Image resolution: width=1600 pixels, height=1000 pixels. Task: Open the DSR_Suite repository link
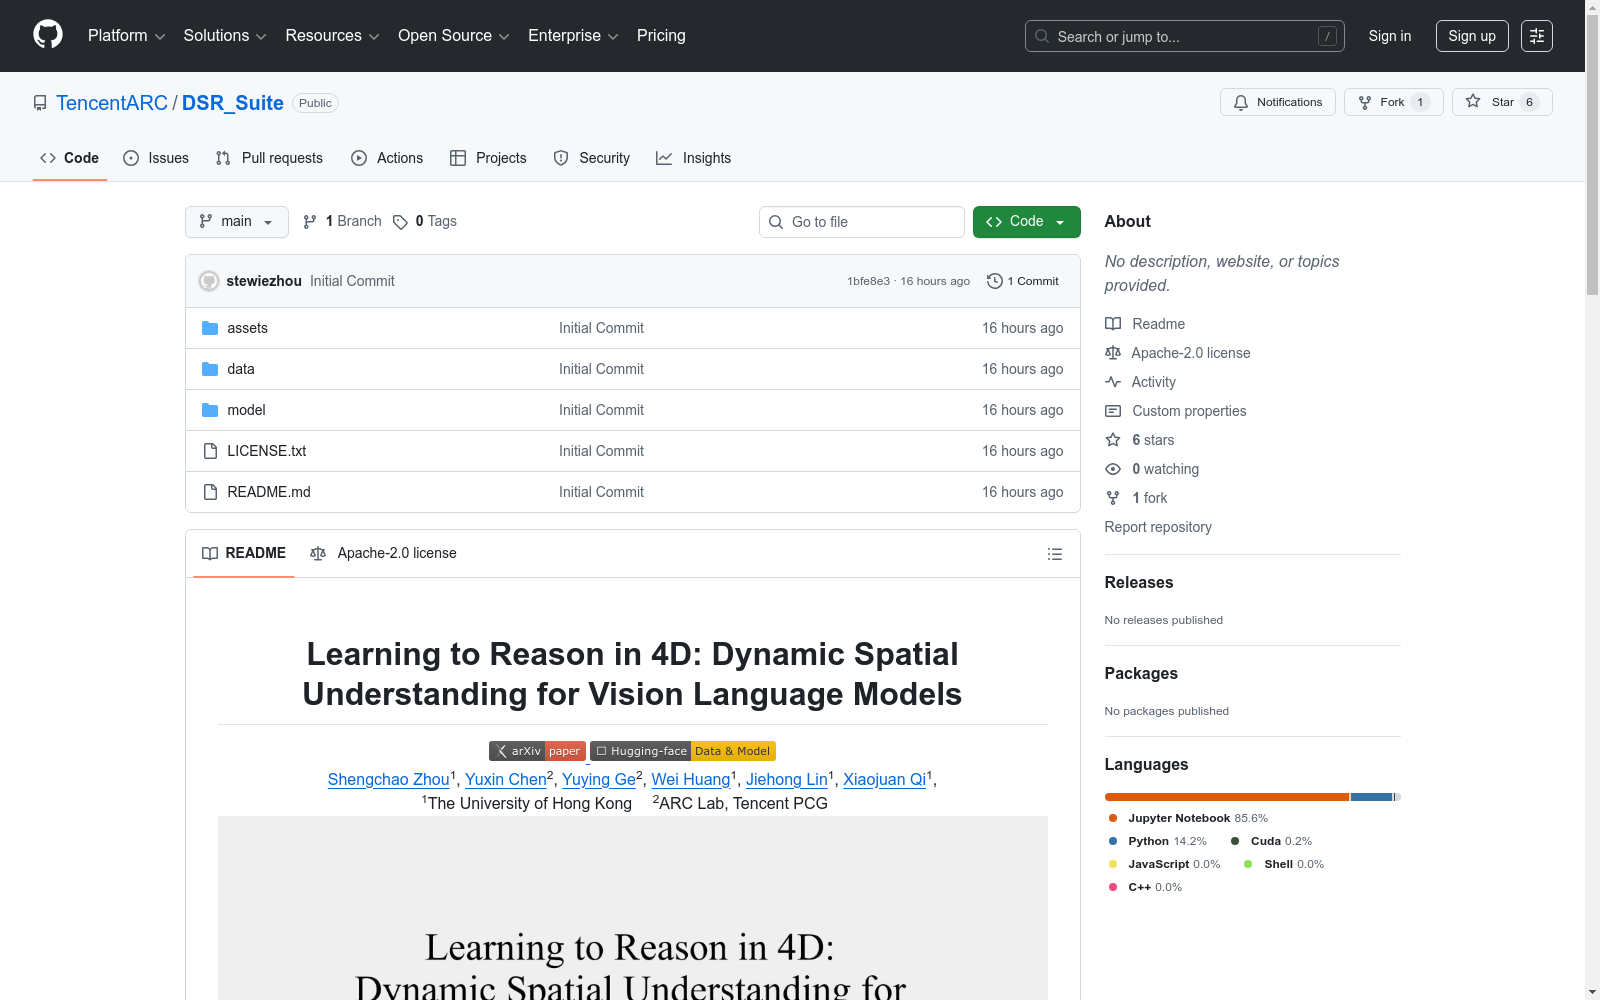[x=233, y=103]
